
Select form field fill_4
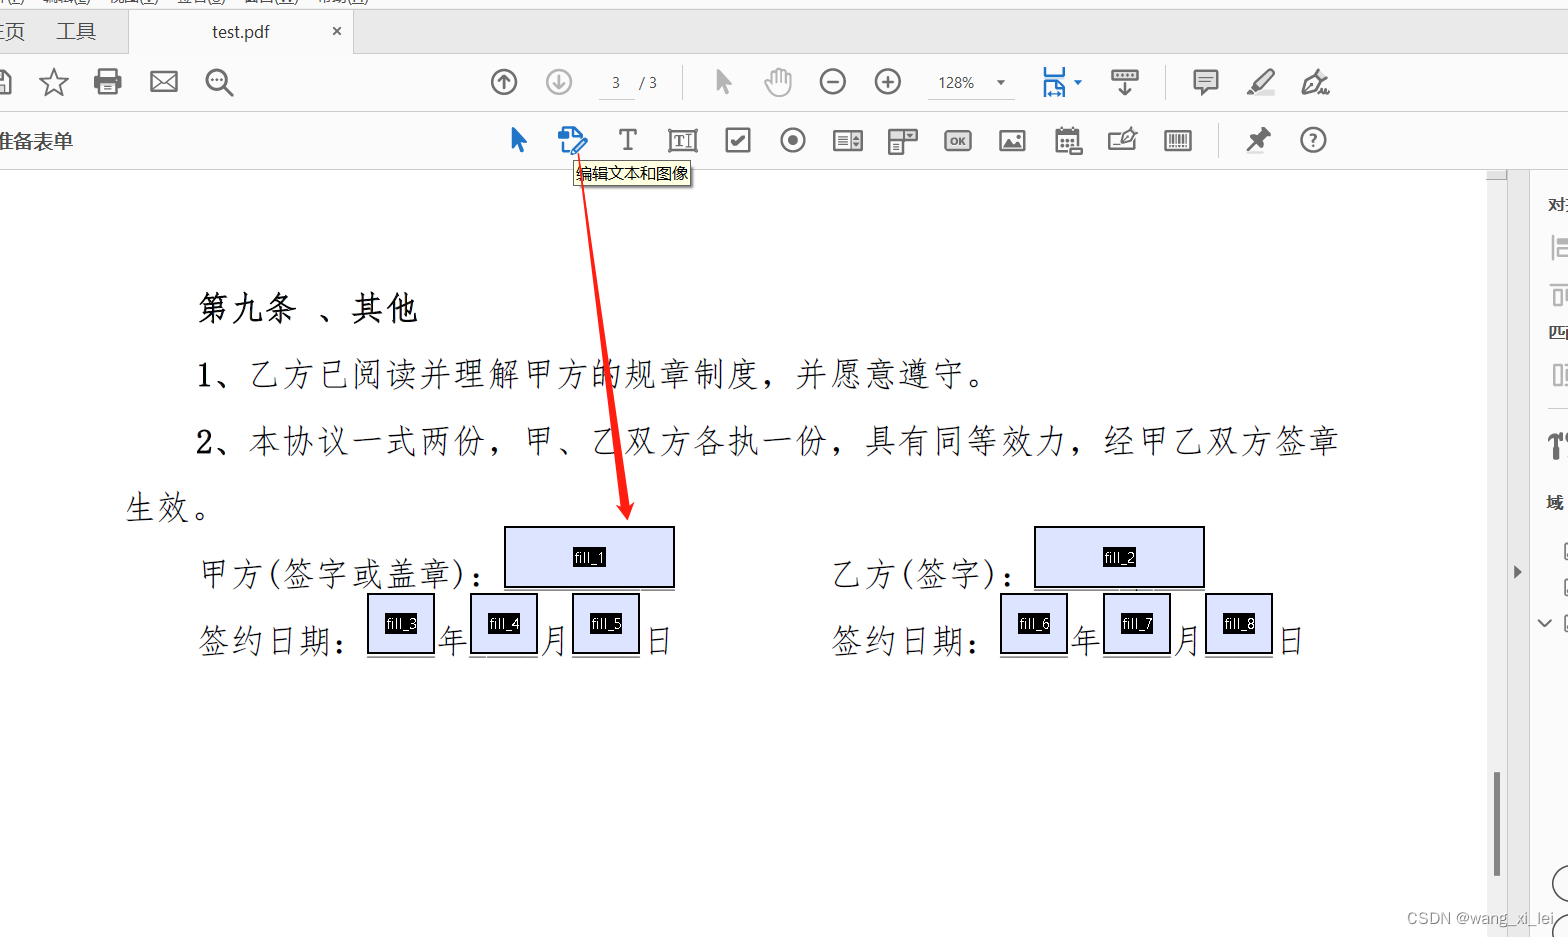tap(504, 624)
